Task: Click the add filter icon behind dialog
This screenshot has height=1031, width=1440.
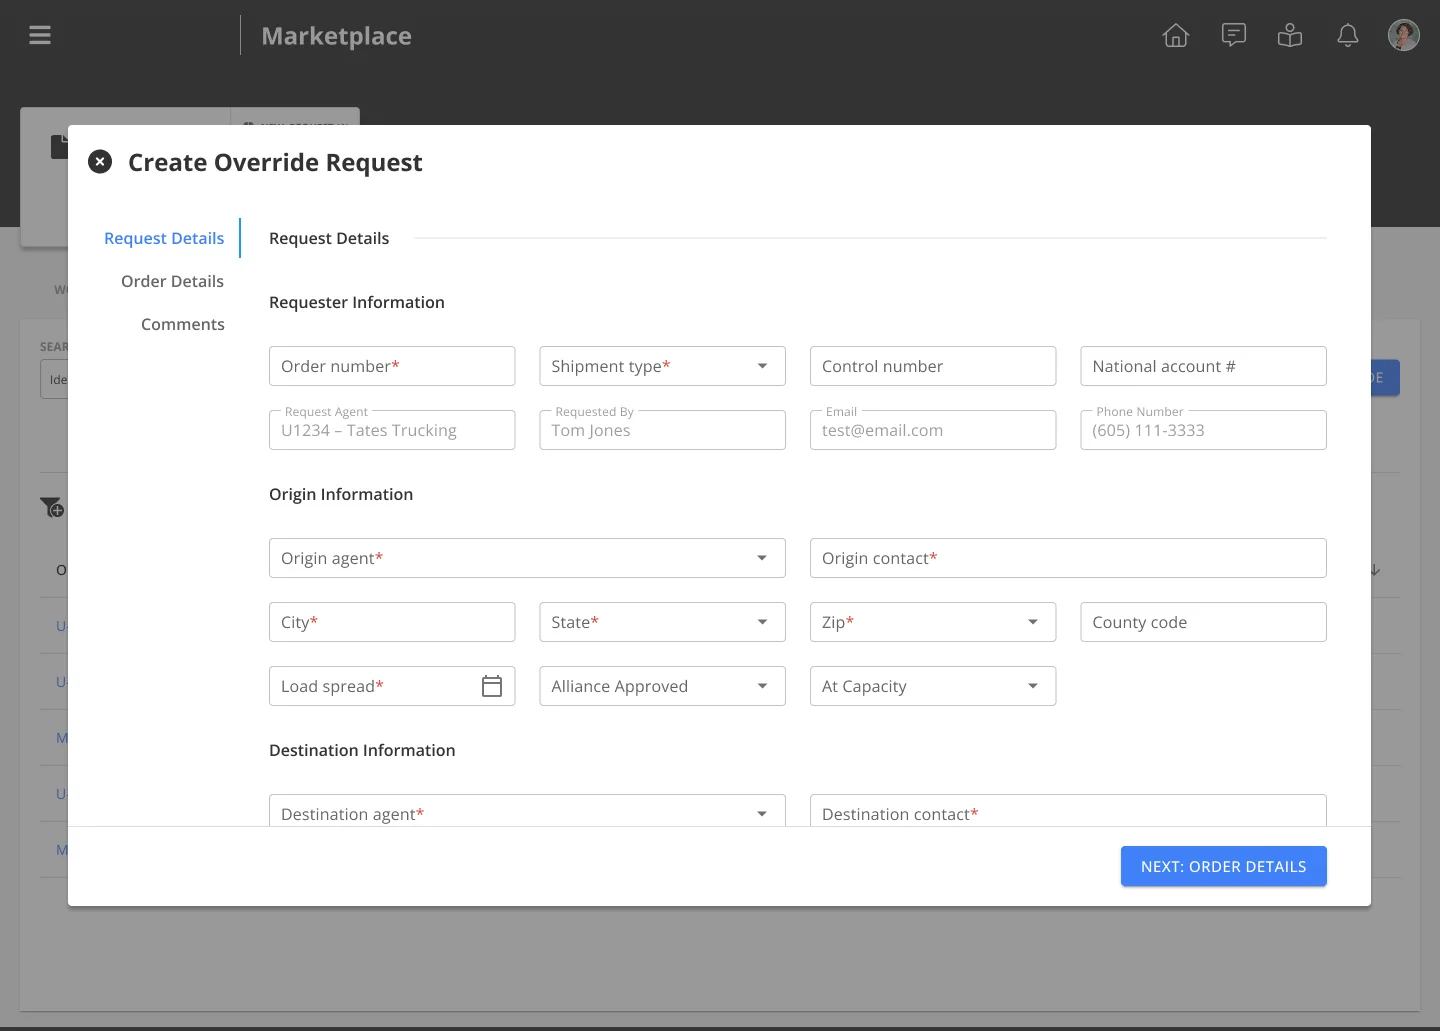Action: tap(52, 508)
